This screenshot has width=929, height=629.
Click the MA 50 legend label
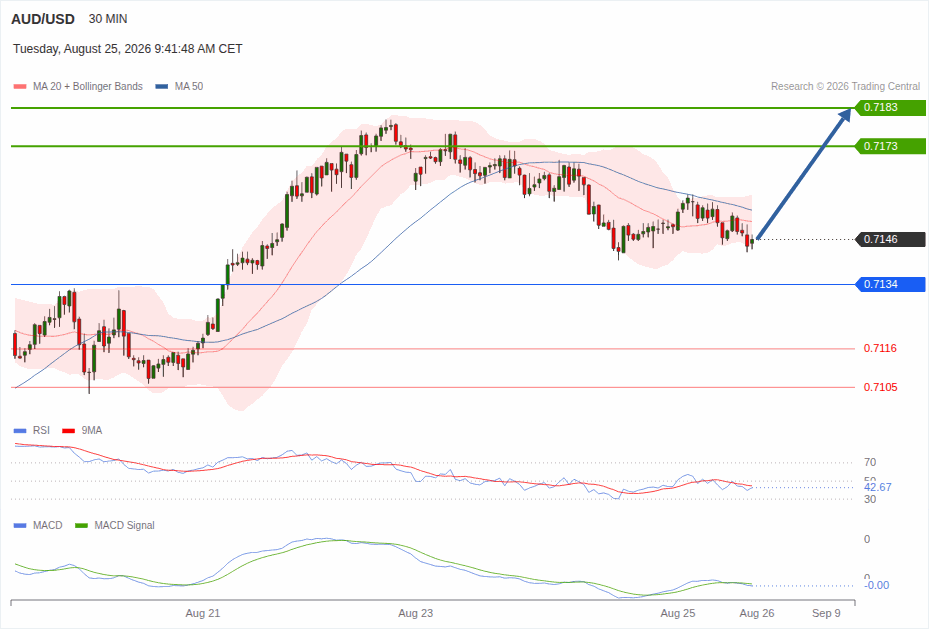tap(189, 86)
